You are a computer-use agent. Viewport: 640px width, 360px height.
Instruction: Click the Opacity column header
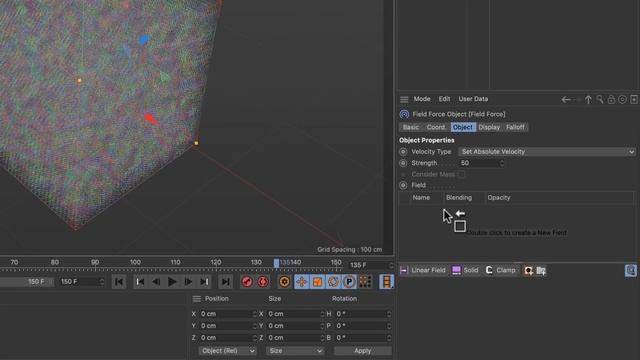499,198
